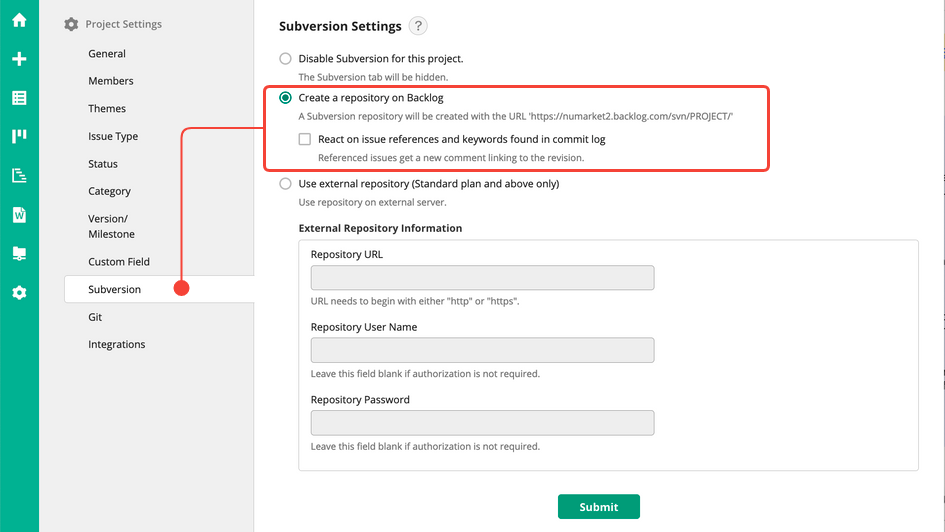Open the Files folder icon
The image size is (945, 532).
coord(19,254)
